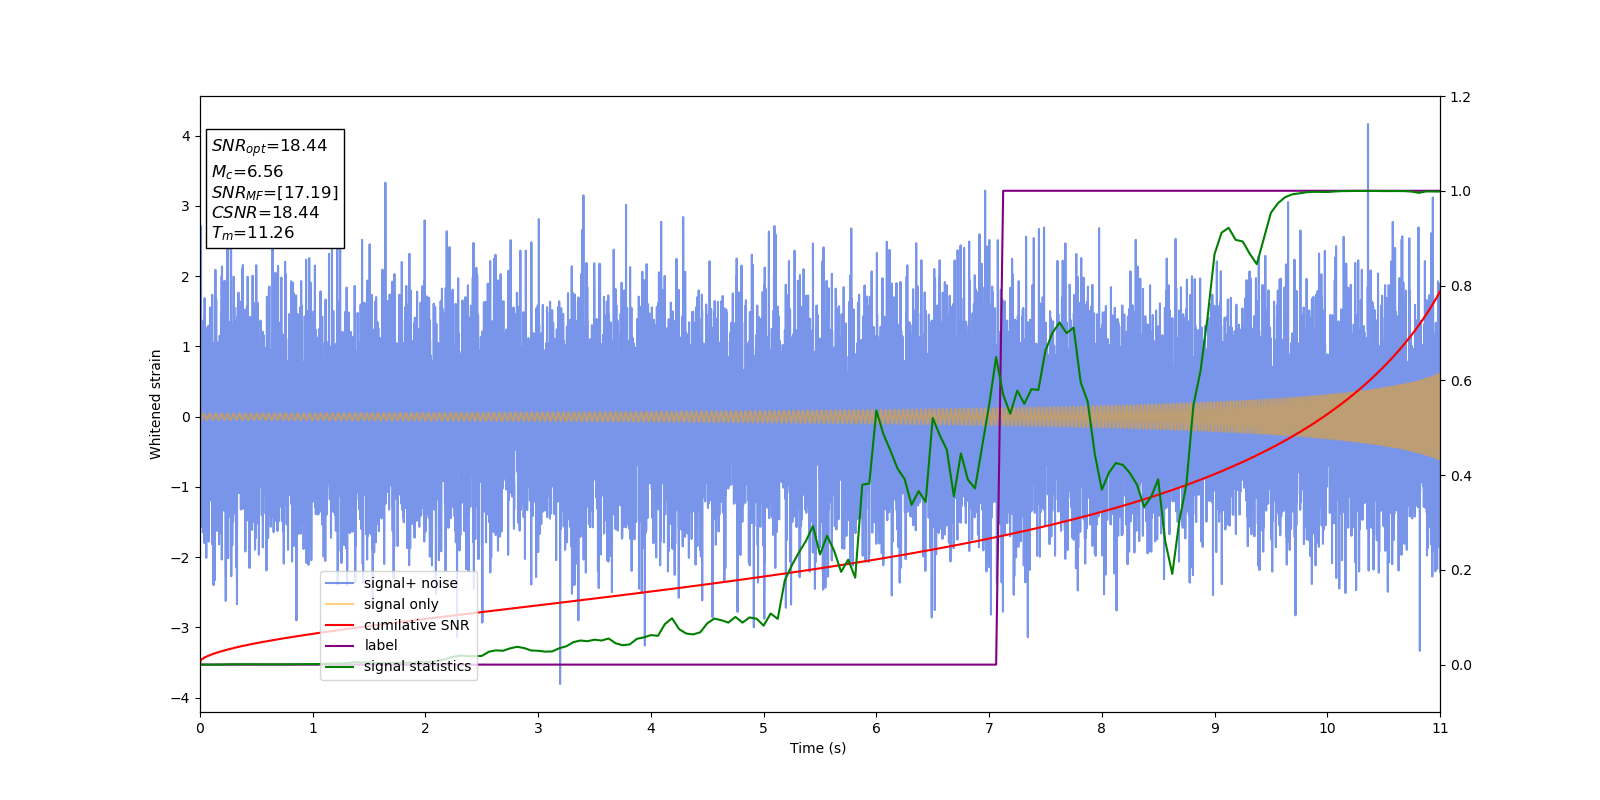Click the blue signal+ noise legend line
This screenshot has height=800, width=1600.
click(340, 583)
